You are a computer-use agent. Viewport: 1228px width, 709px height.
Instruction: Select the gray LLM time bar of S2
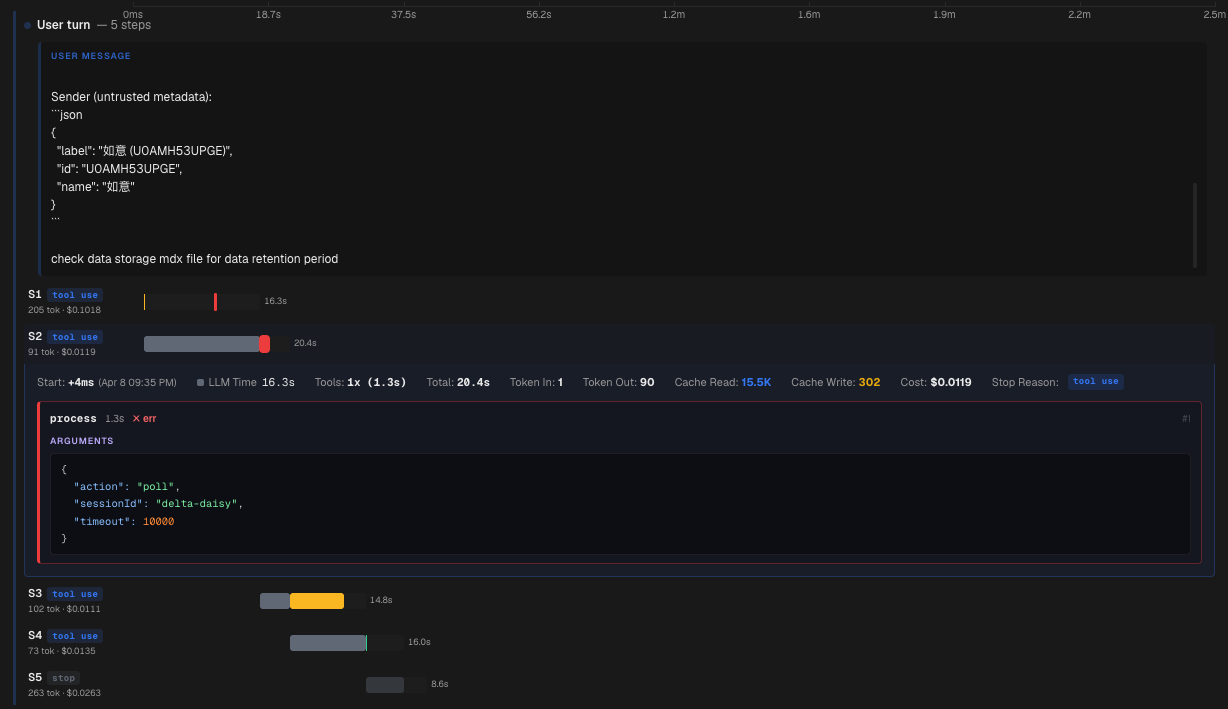201,344
